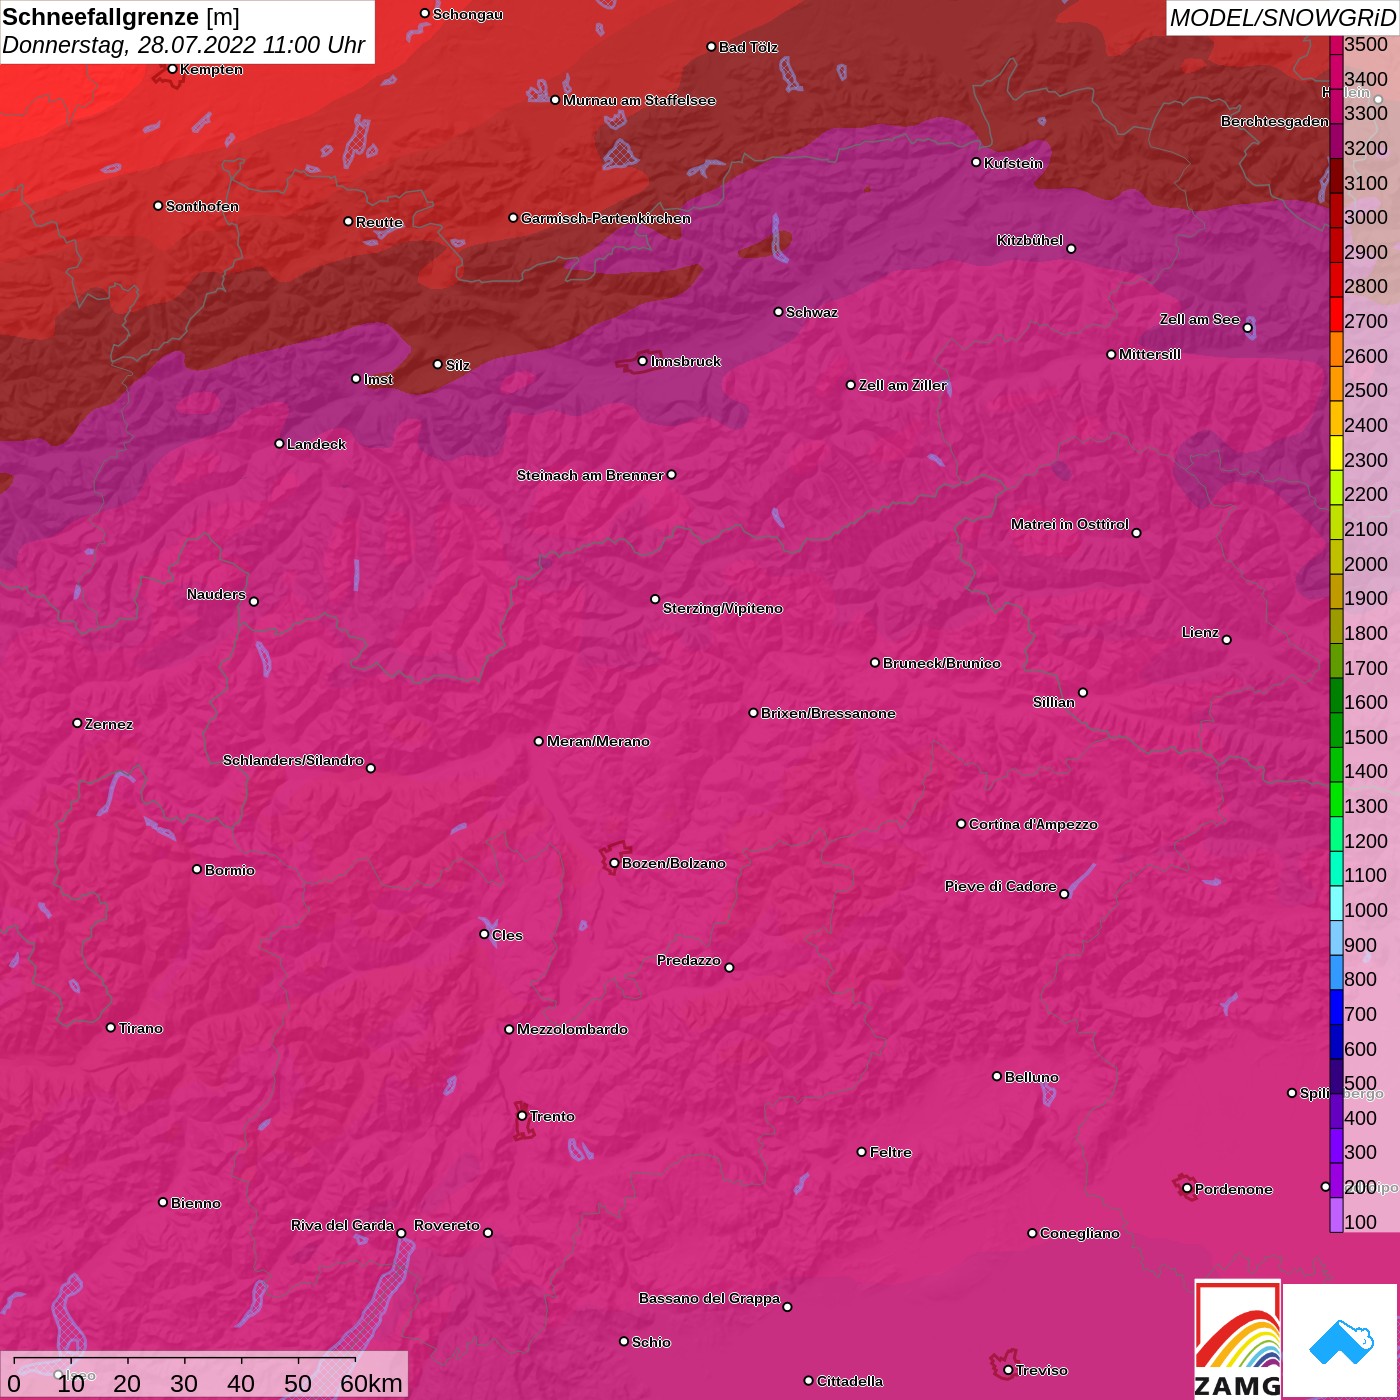Click the Pordenone marker dot
Viewport: 1400px width, 1400px height.
click(x=1187, y=1189)
